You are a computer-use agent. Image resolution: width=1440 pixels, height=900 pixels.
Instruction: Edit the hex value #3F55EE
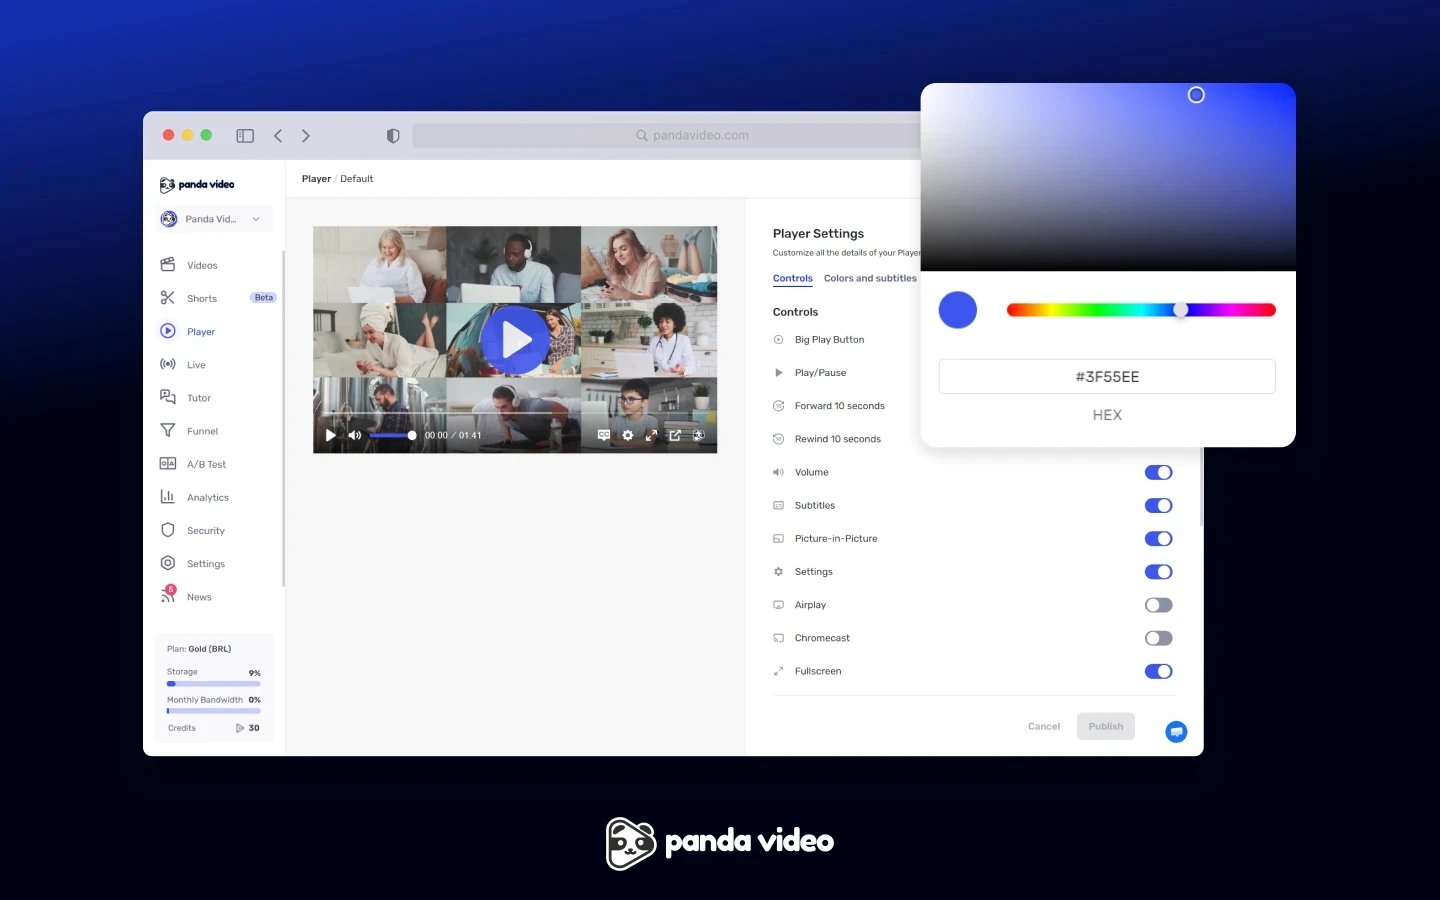pos(1107,376)
